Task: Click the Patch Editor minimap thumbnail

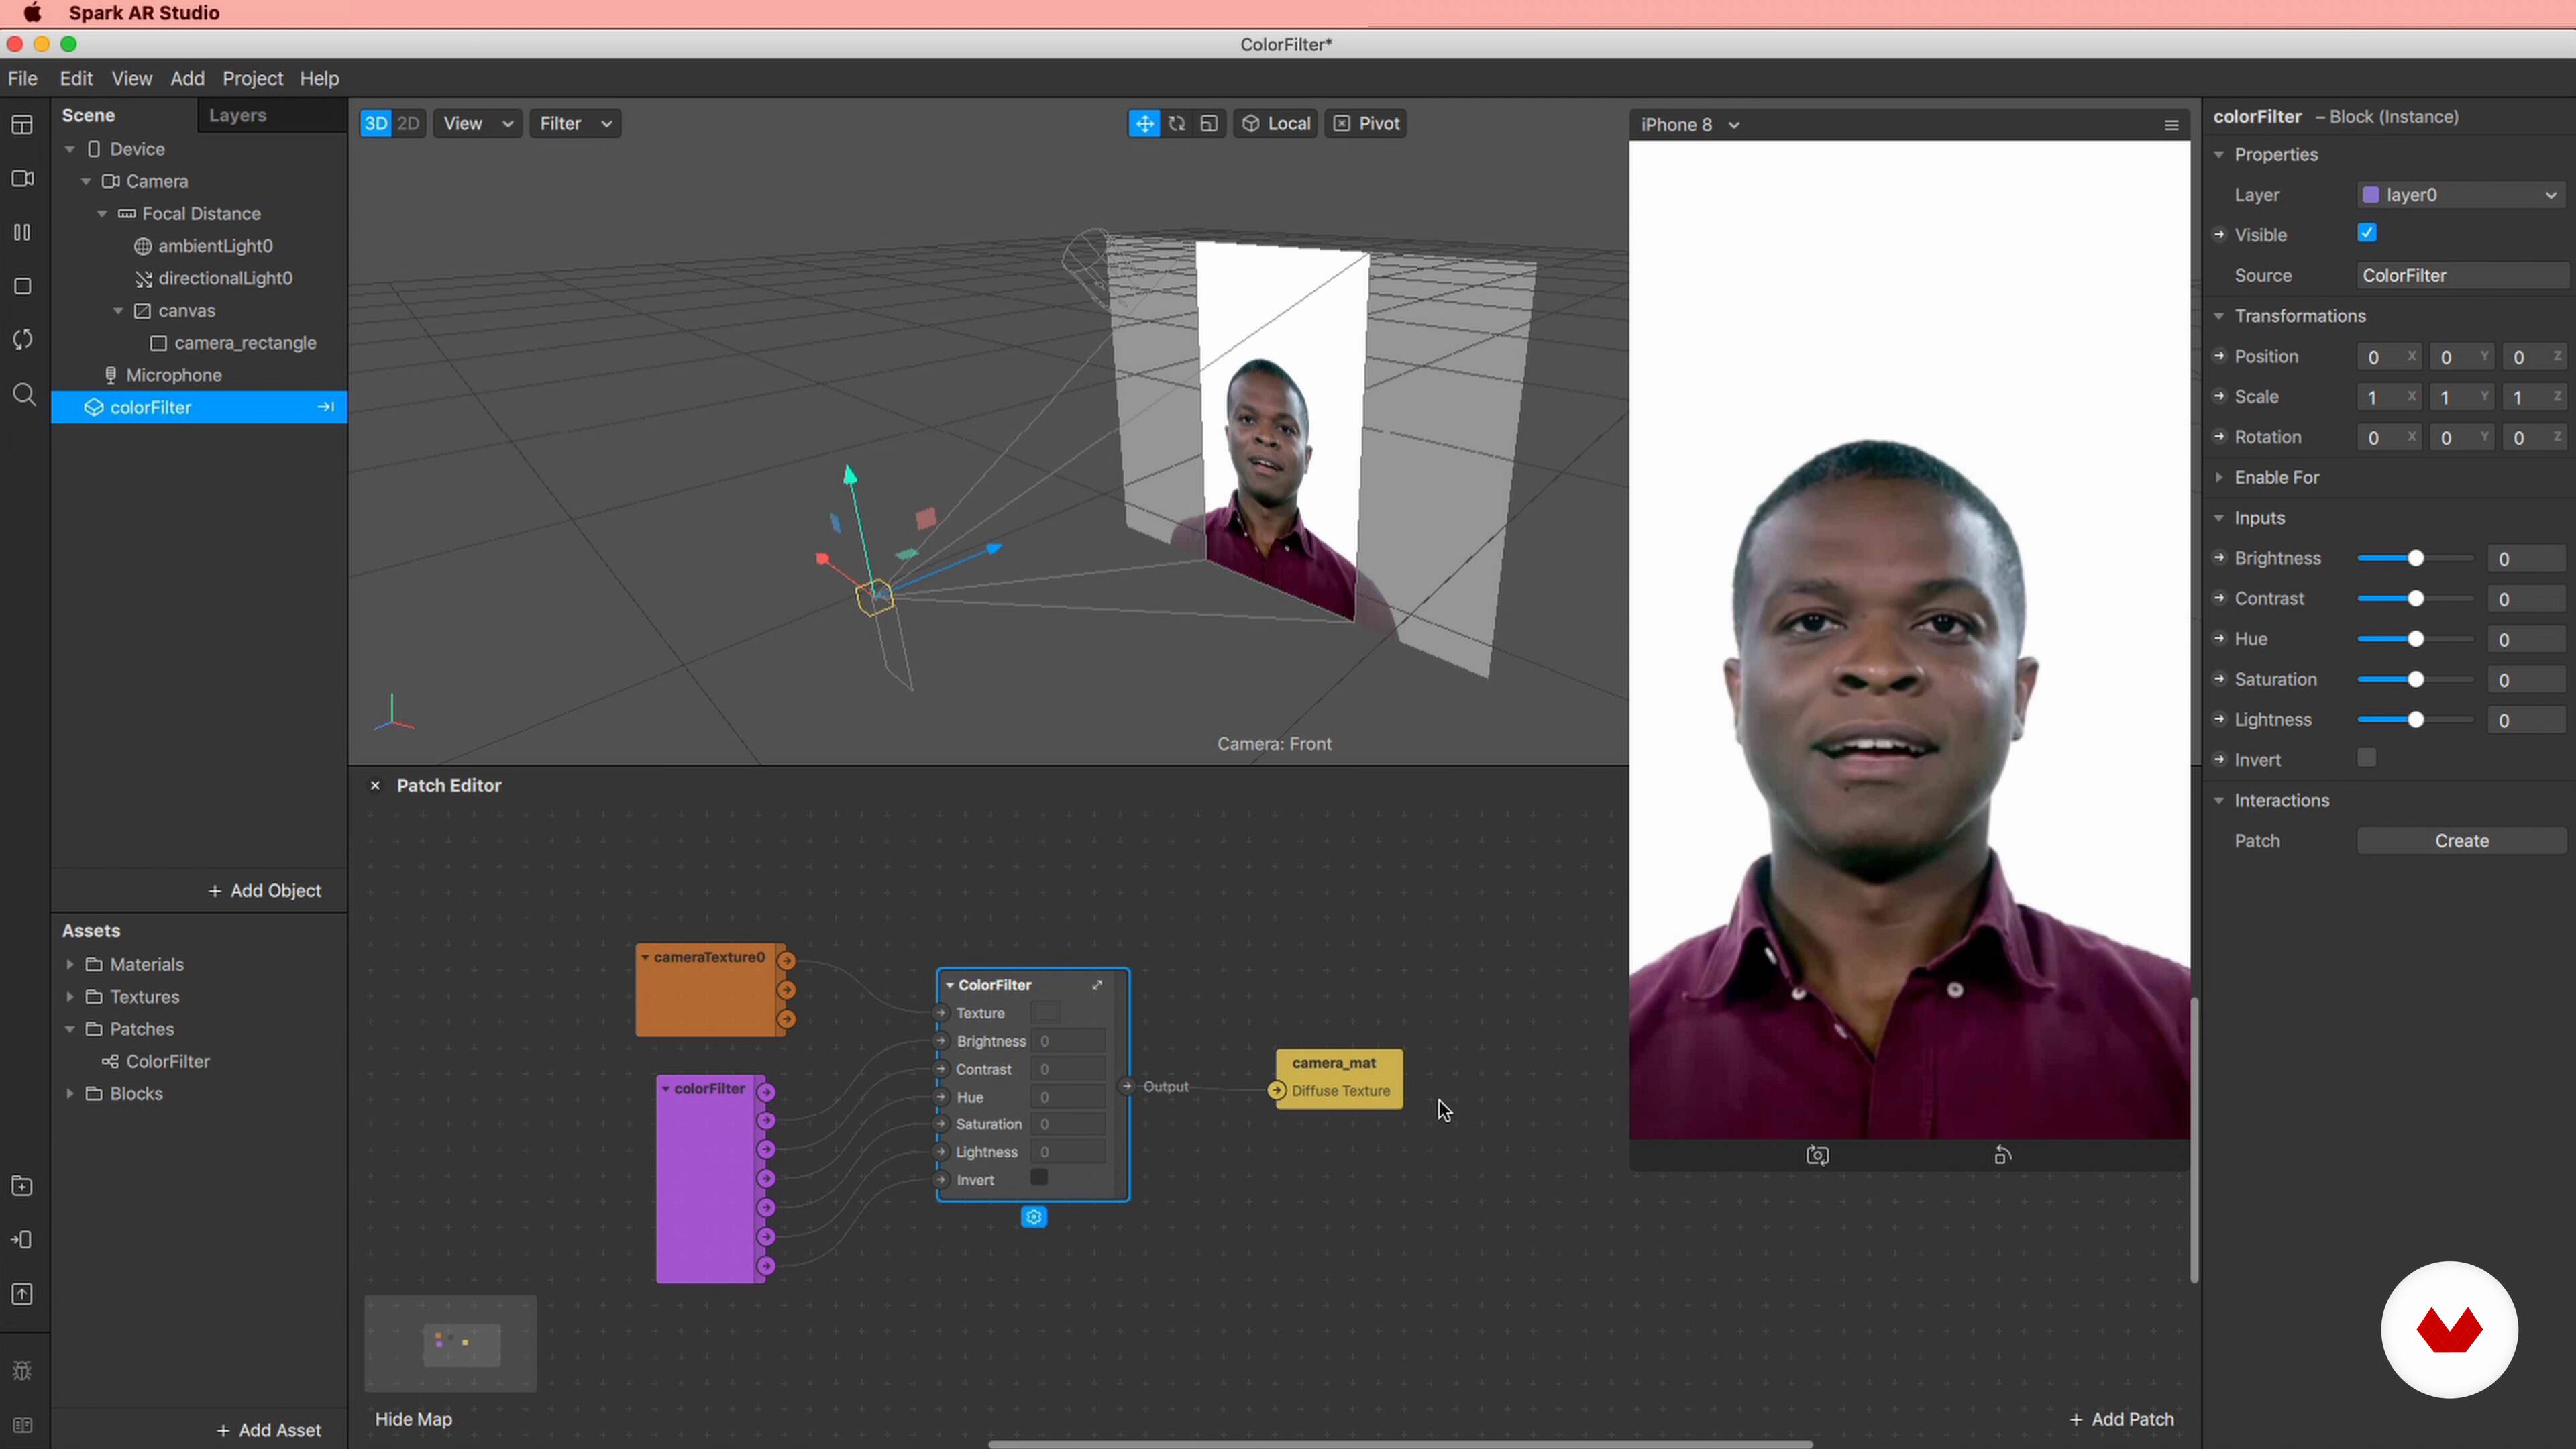Action: pos(450,1344)
